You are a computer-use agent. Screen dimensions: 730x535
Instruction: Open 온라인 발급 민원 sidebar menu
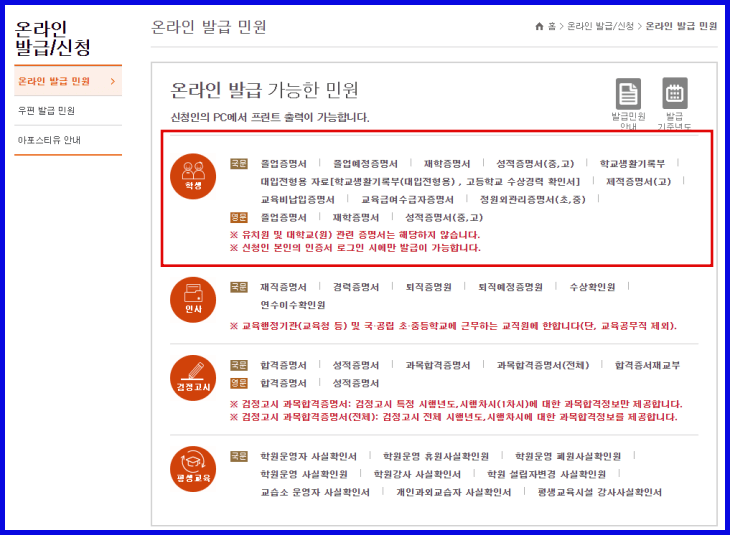click(68, 81)
